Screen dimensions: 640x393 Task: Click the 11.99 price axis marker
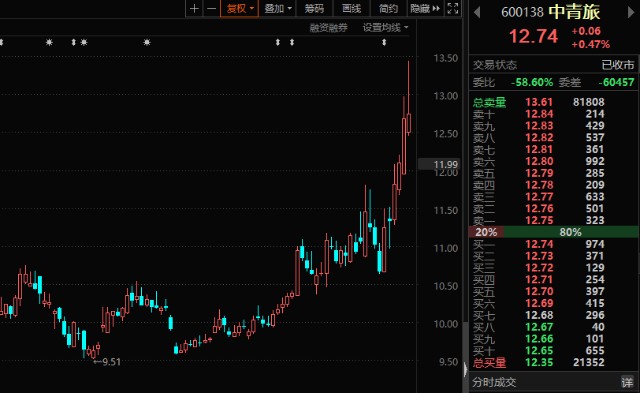tap(440, 164)
